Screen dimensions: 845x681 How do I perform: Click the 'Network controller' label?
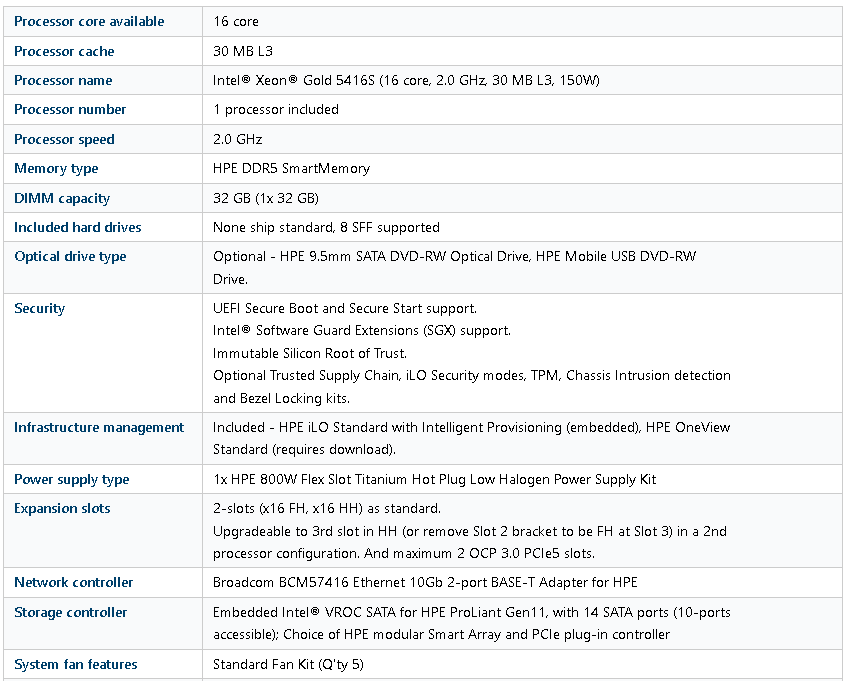(73, 582)
